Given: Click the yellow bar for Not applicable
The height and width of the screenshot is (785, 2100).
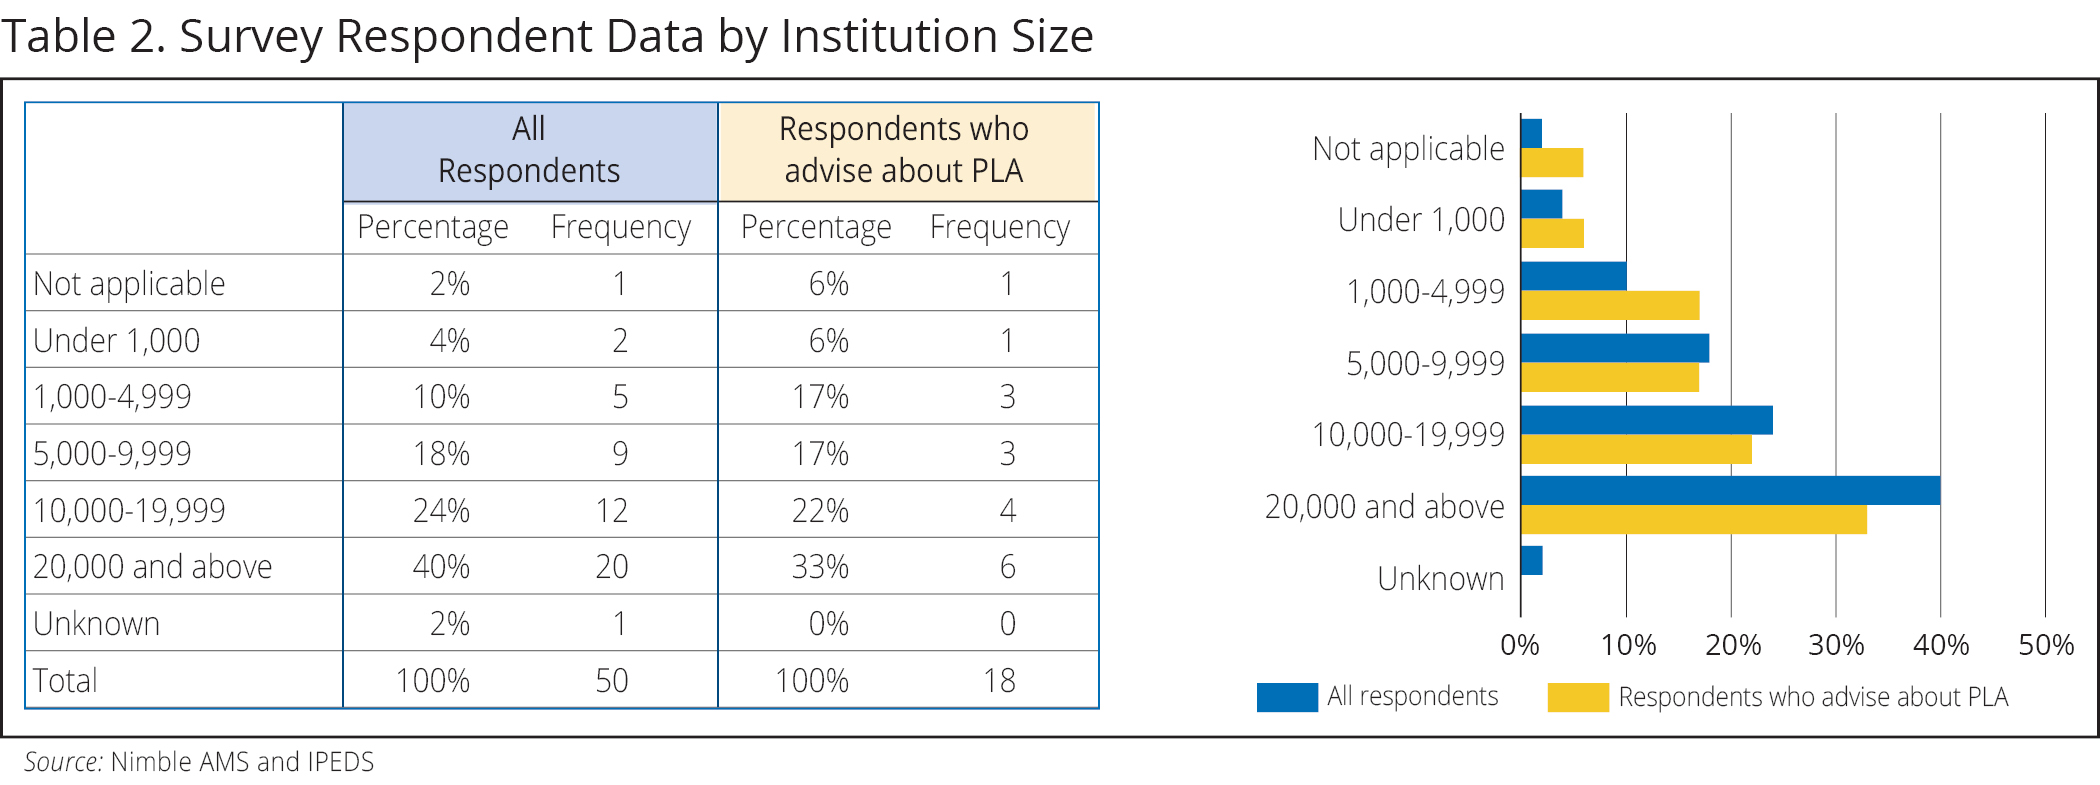Looking at the screenshot, I should click(x=1552, y=163).
